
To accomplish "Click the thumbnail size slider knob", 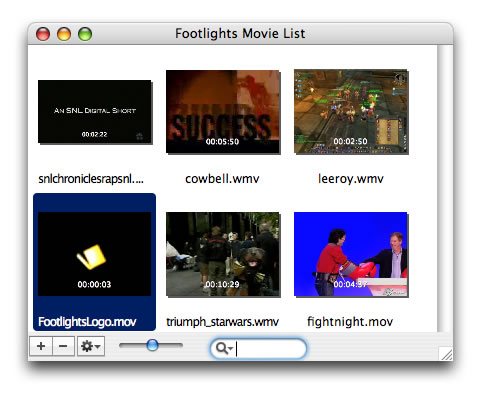I will coord(152,345).
